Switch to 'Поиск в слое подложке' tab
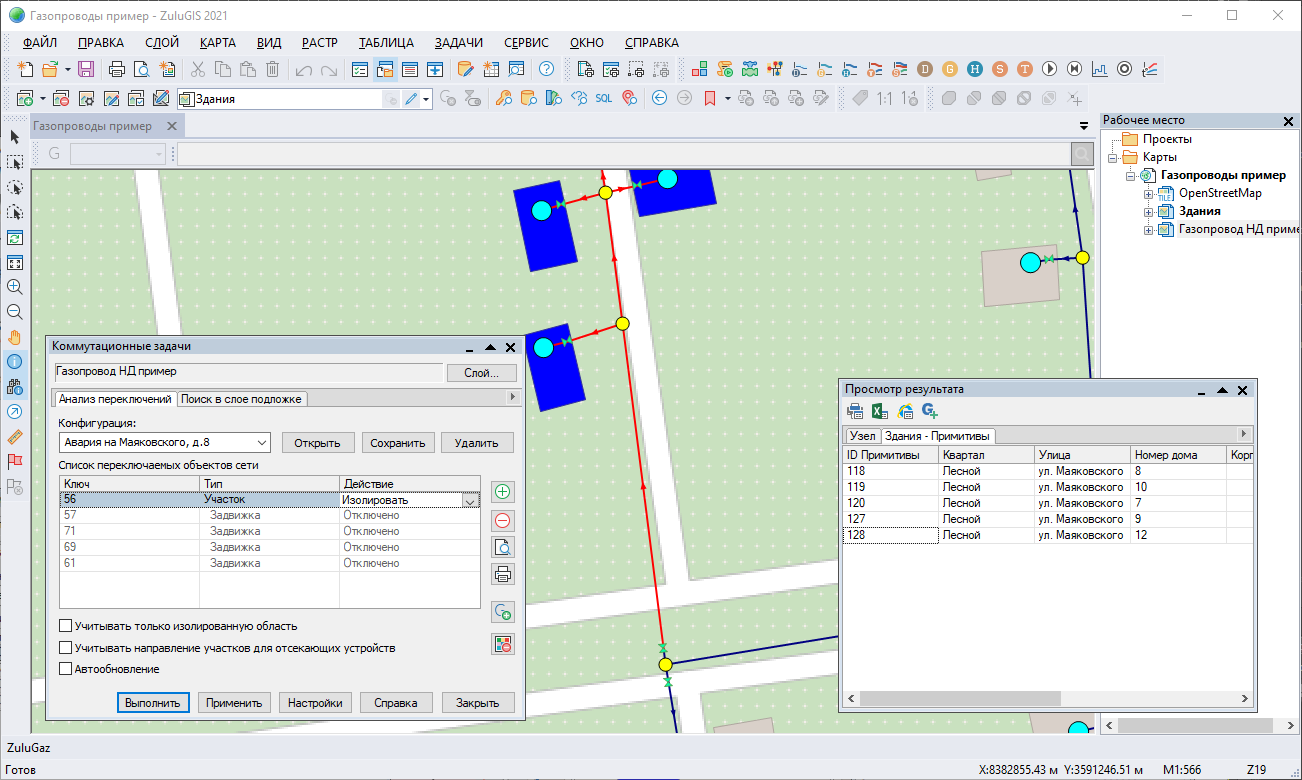The width and height of the screenshot is (1302, 780). (x=241, y=399)
